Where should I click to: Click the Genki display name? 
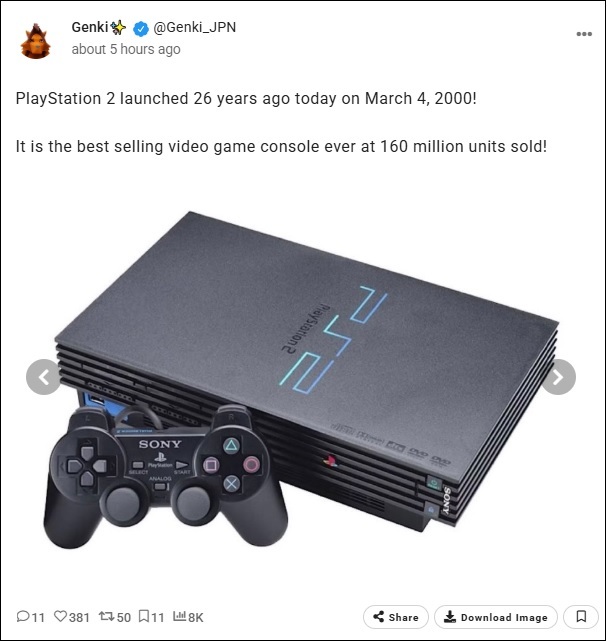point(90,27)
